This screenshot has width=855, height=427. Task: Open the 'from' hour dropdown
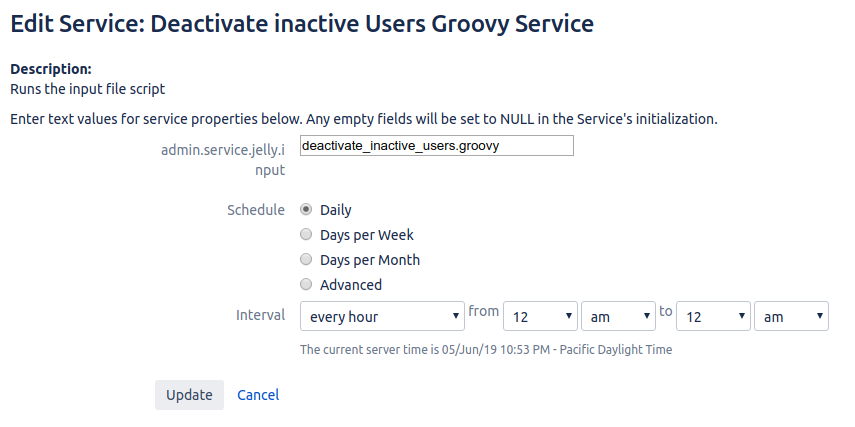[540, 317]
